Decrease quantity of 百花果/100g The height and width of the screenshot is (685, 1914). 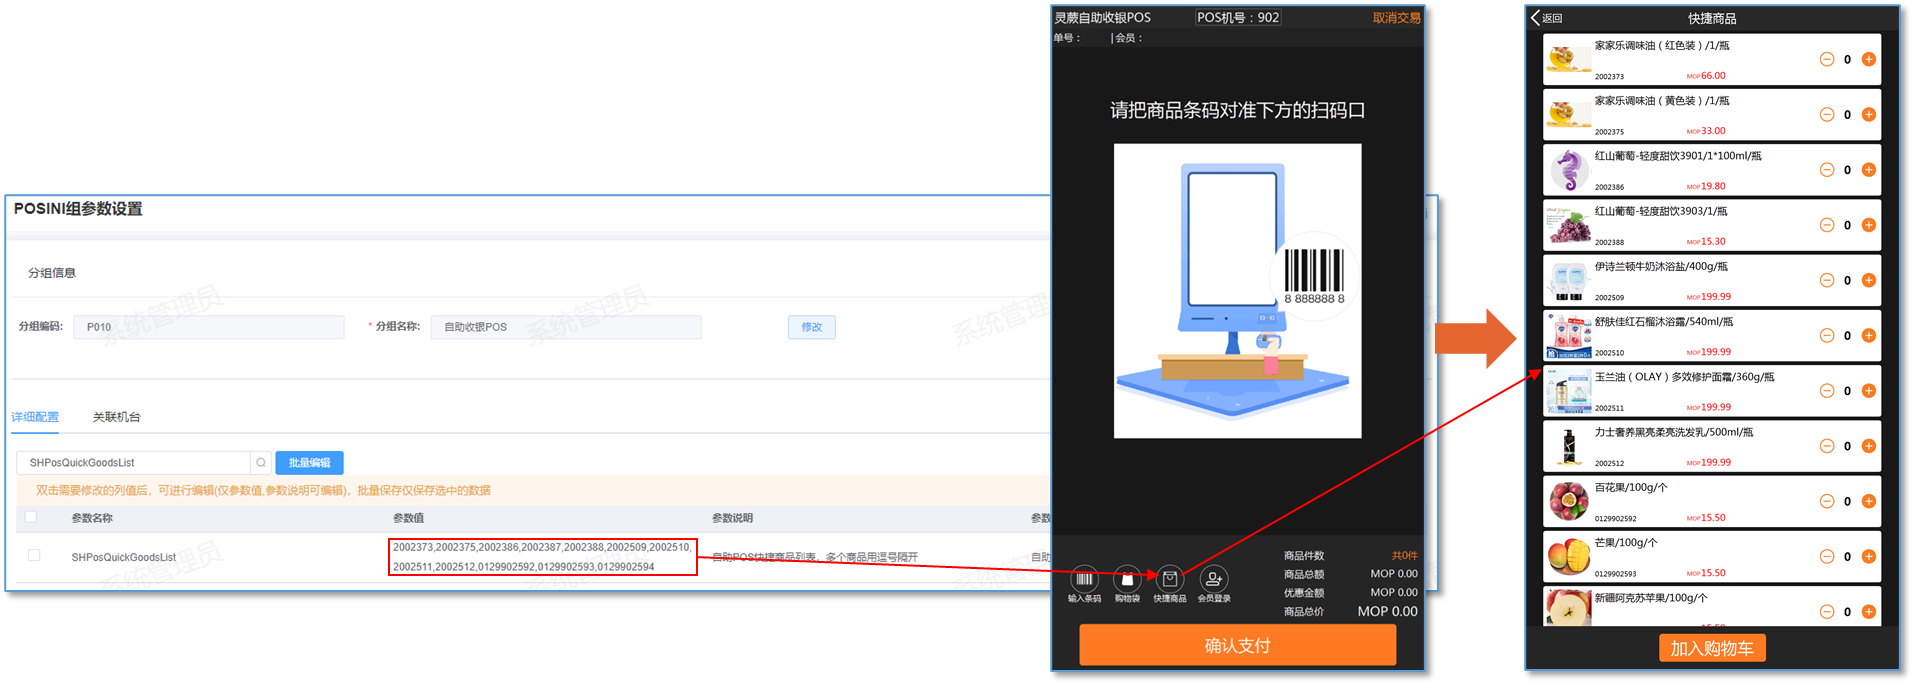tap(1826, 502)
